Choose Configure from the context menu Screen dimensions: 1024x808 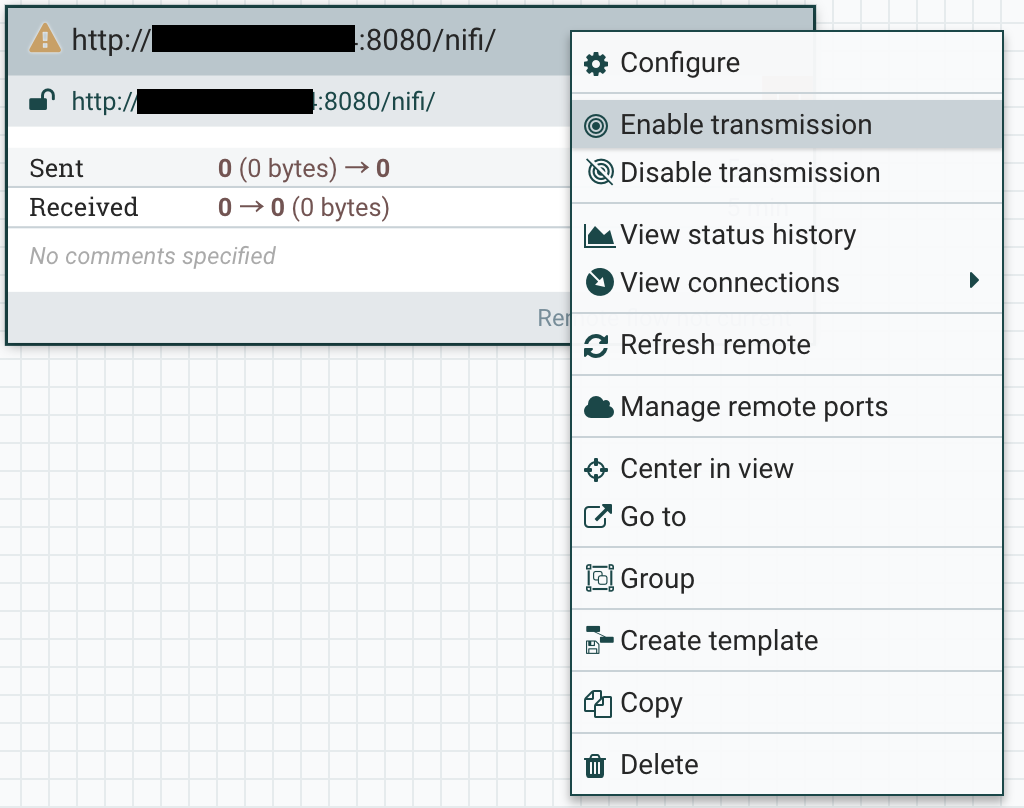point(787,63)
